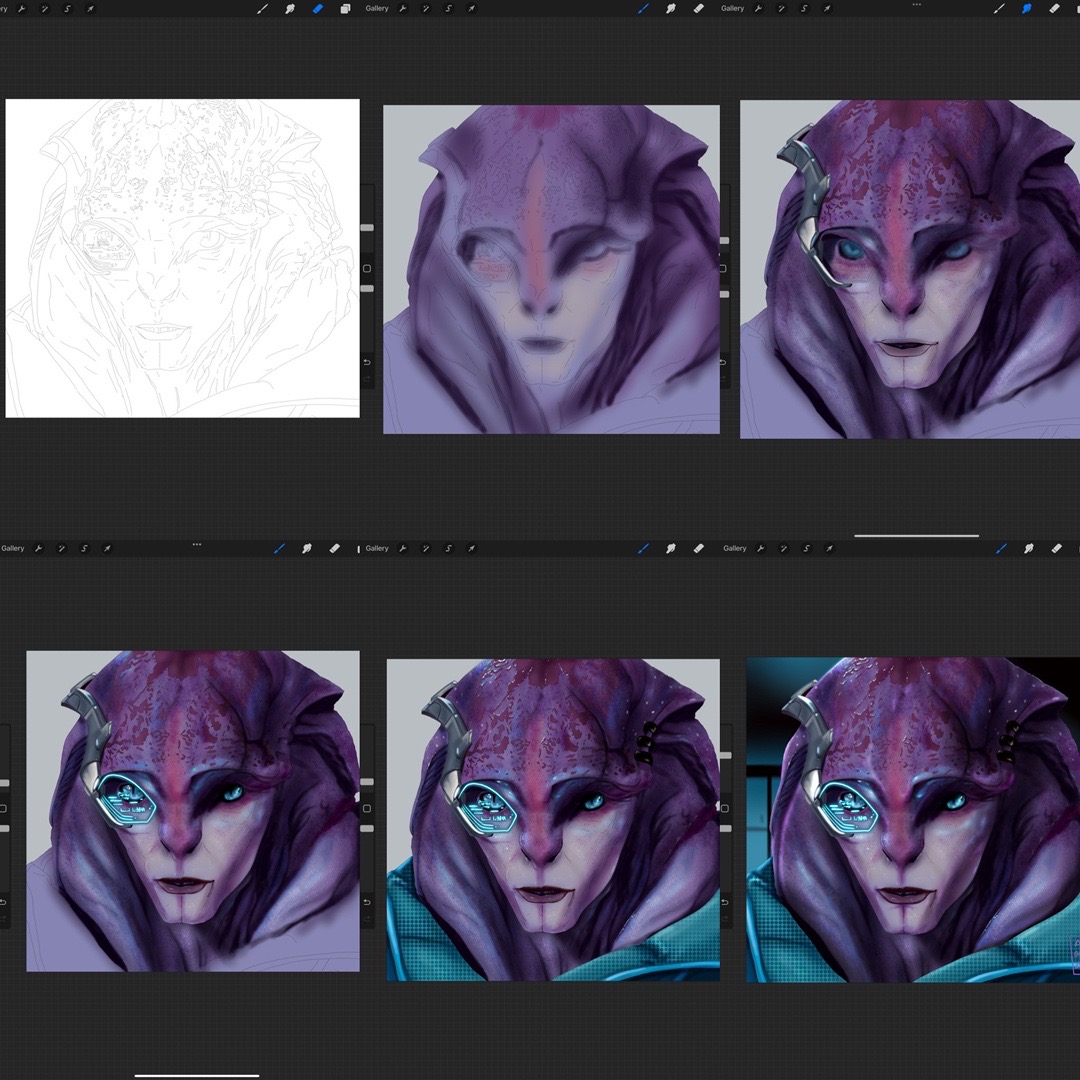Select Brush tool in bottom-right dark-background panel

pos(1001,549)
